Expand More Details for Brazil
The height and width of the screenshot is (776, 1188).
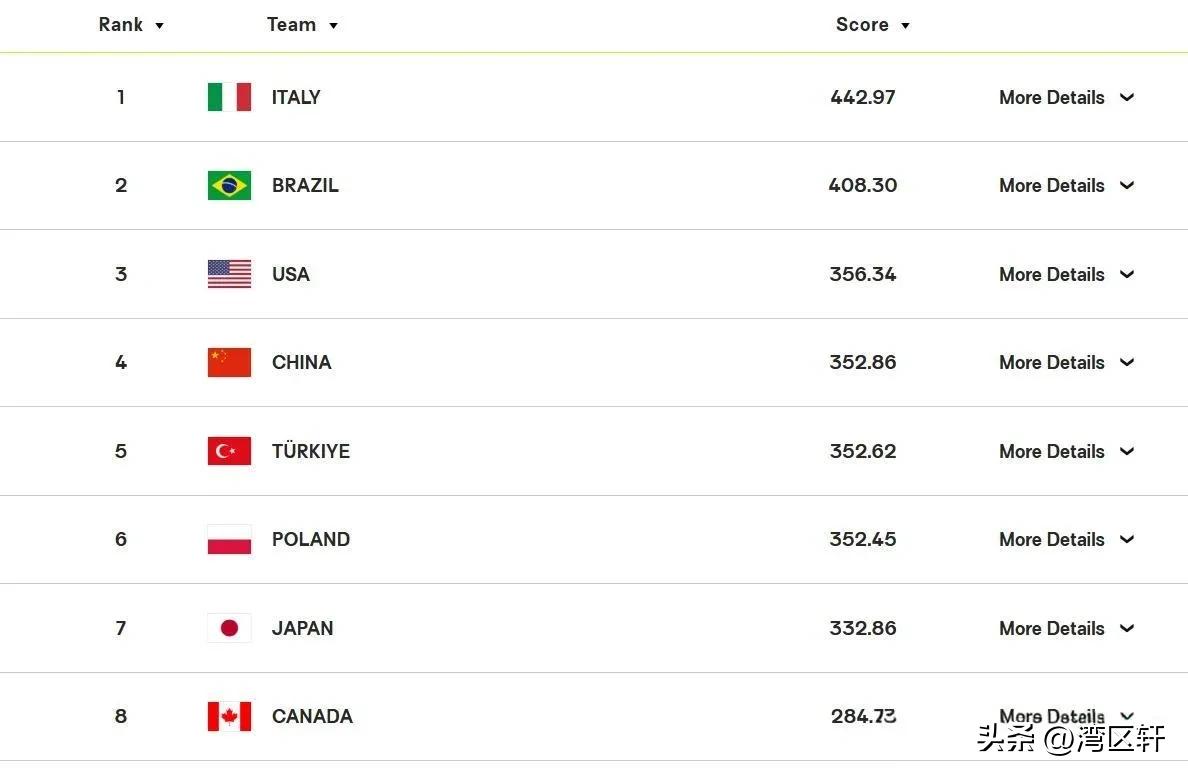(1066, 186)
